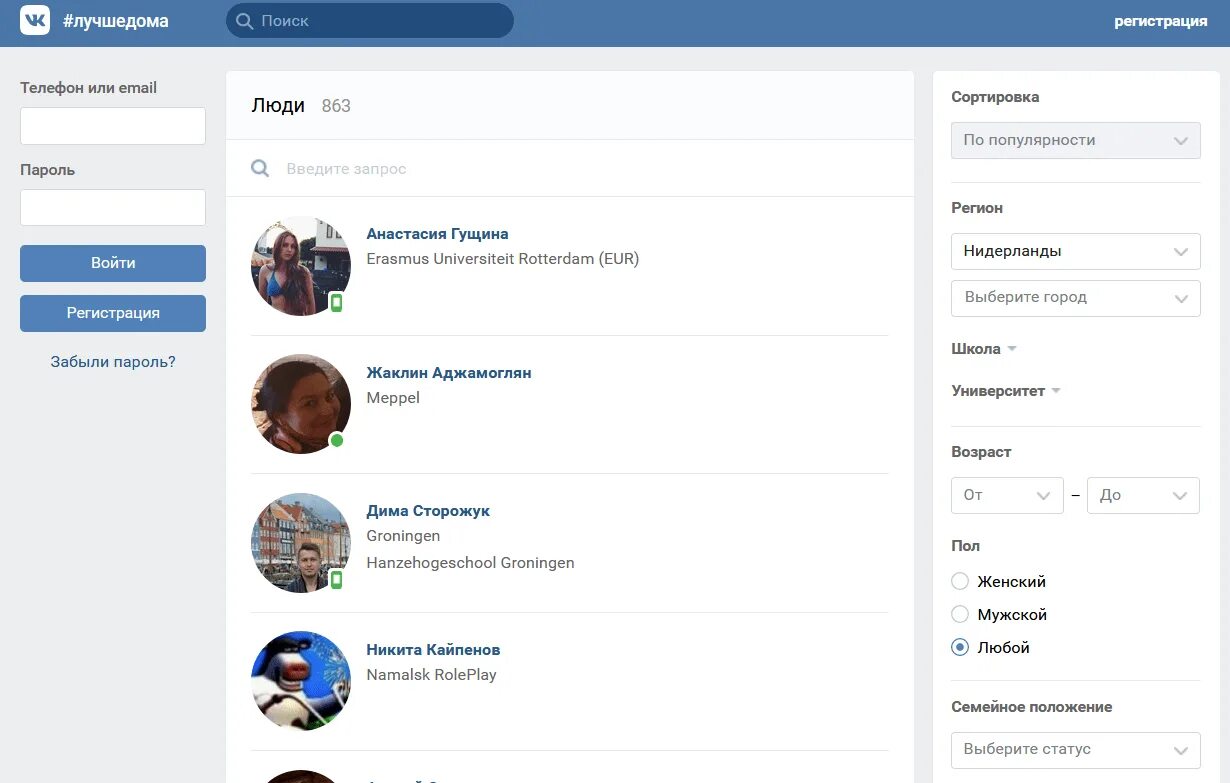Open the Нидерланды region dropdown
Image resolution: width=1230 pixels, height=783 pixels.
(x=1076, y=251)
